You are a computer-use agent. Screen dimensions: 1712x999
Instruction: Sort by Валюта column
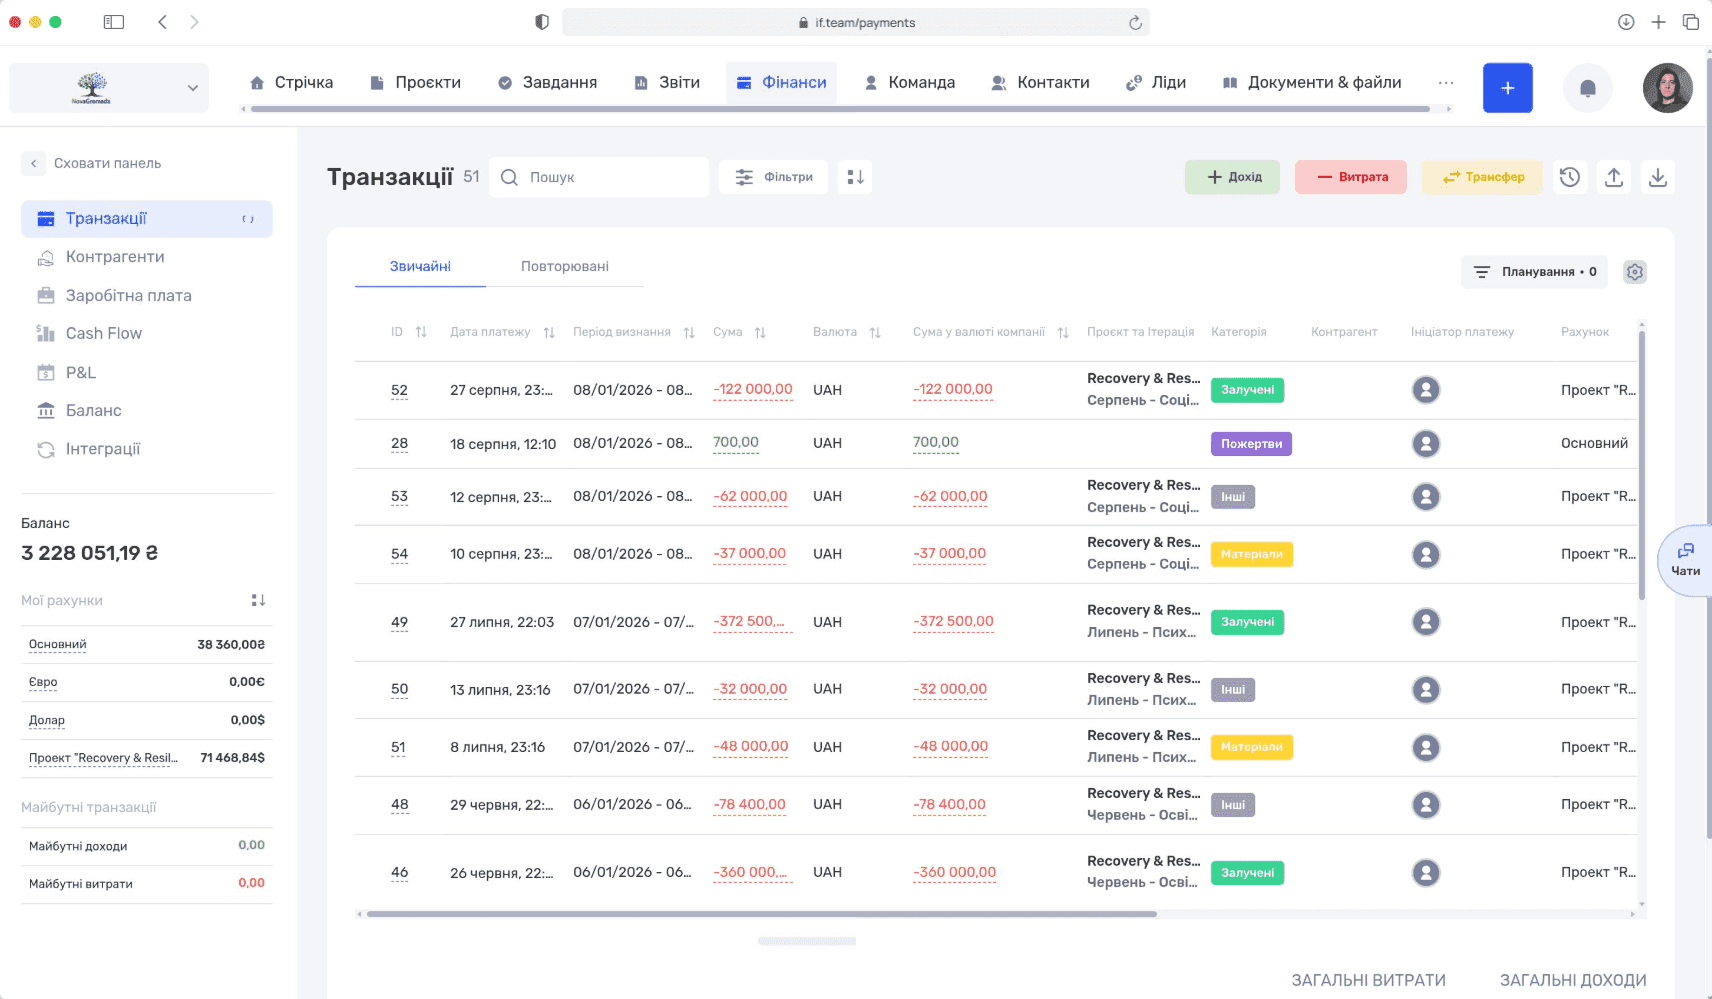(x=875, y=332)
